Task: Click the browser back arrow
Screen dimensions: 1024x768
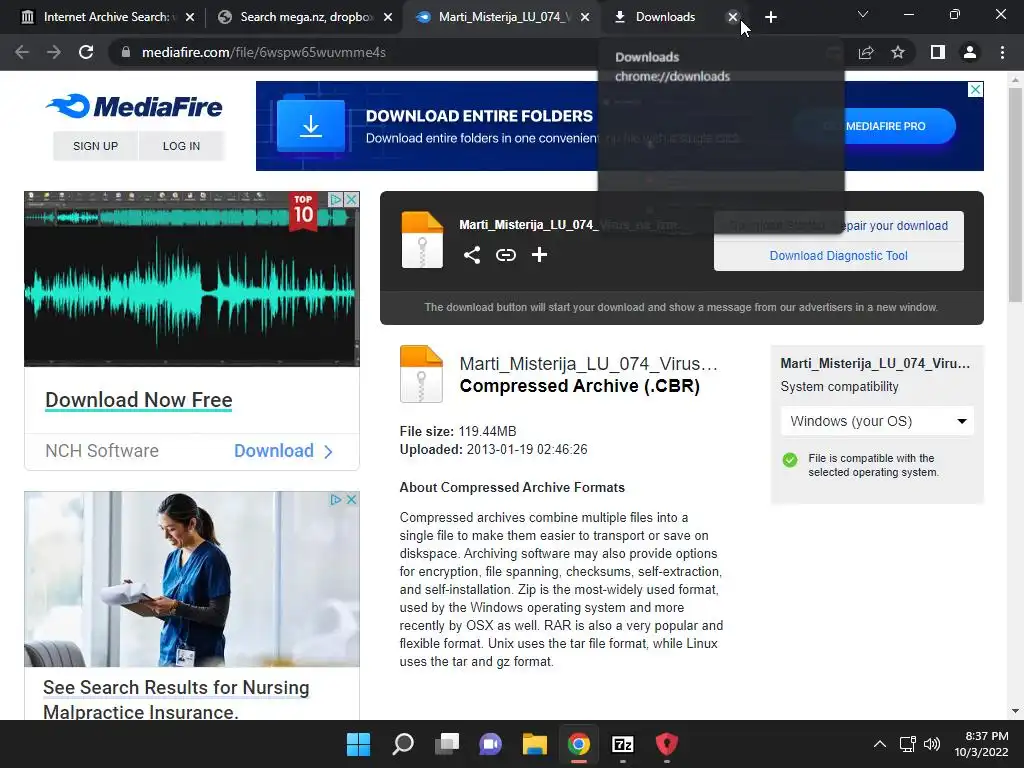Action: pyautogui.click(x=22, y=52)
